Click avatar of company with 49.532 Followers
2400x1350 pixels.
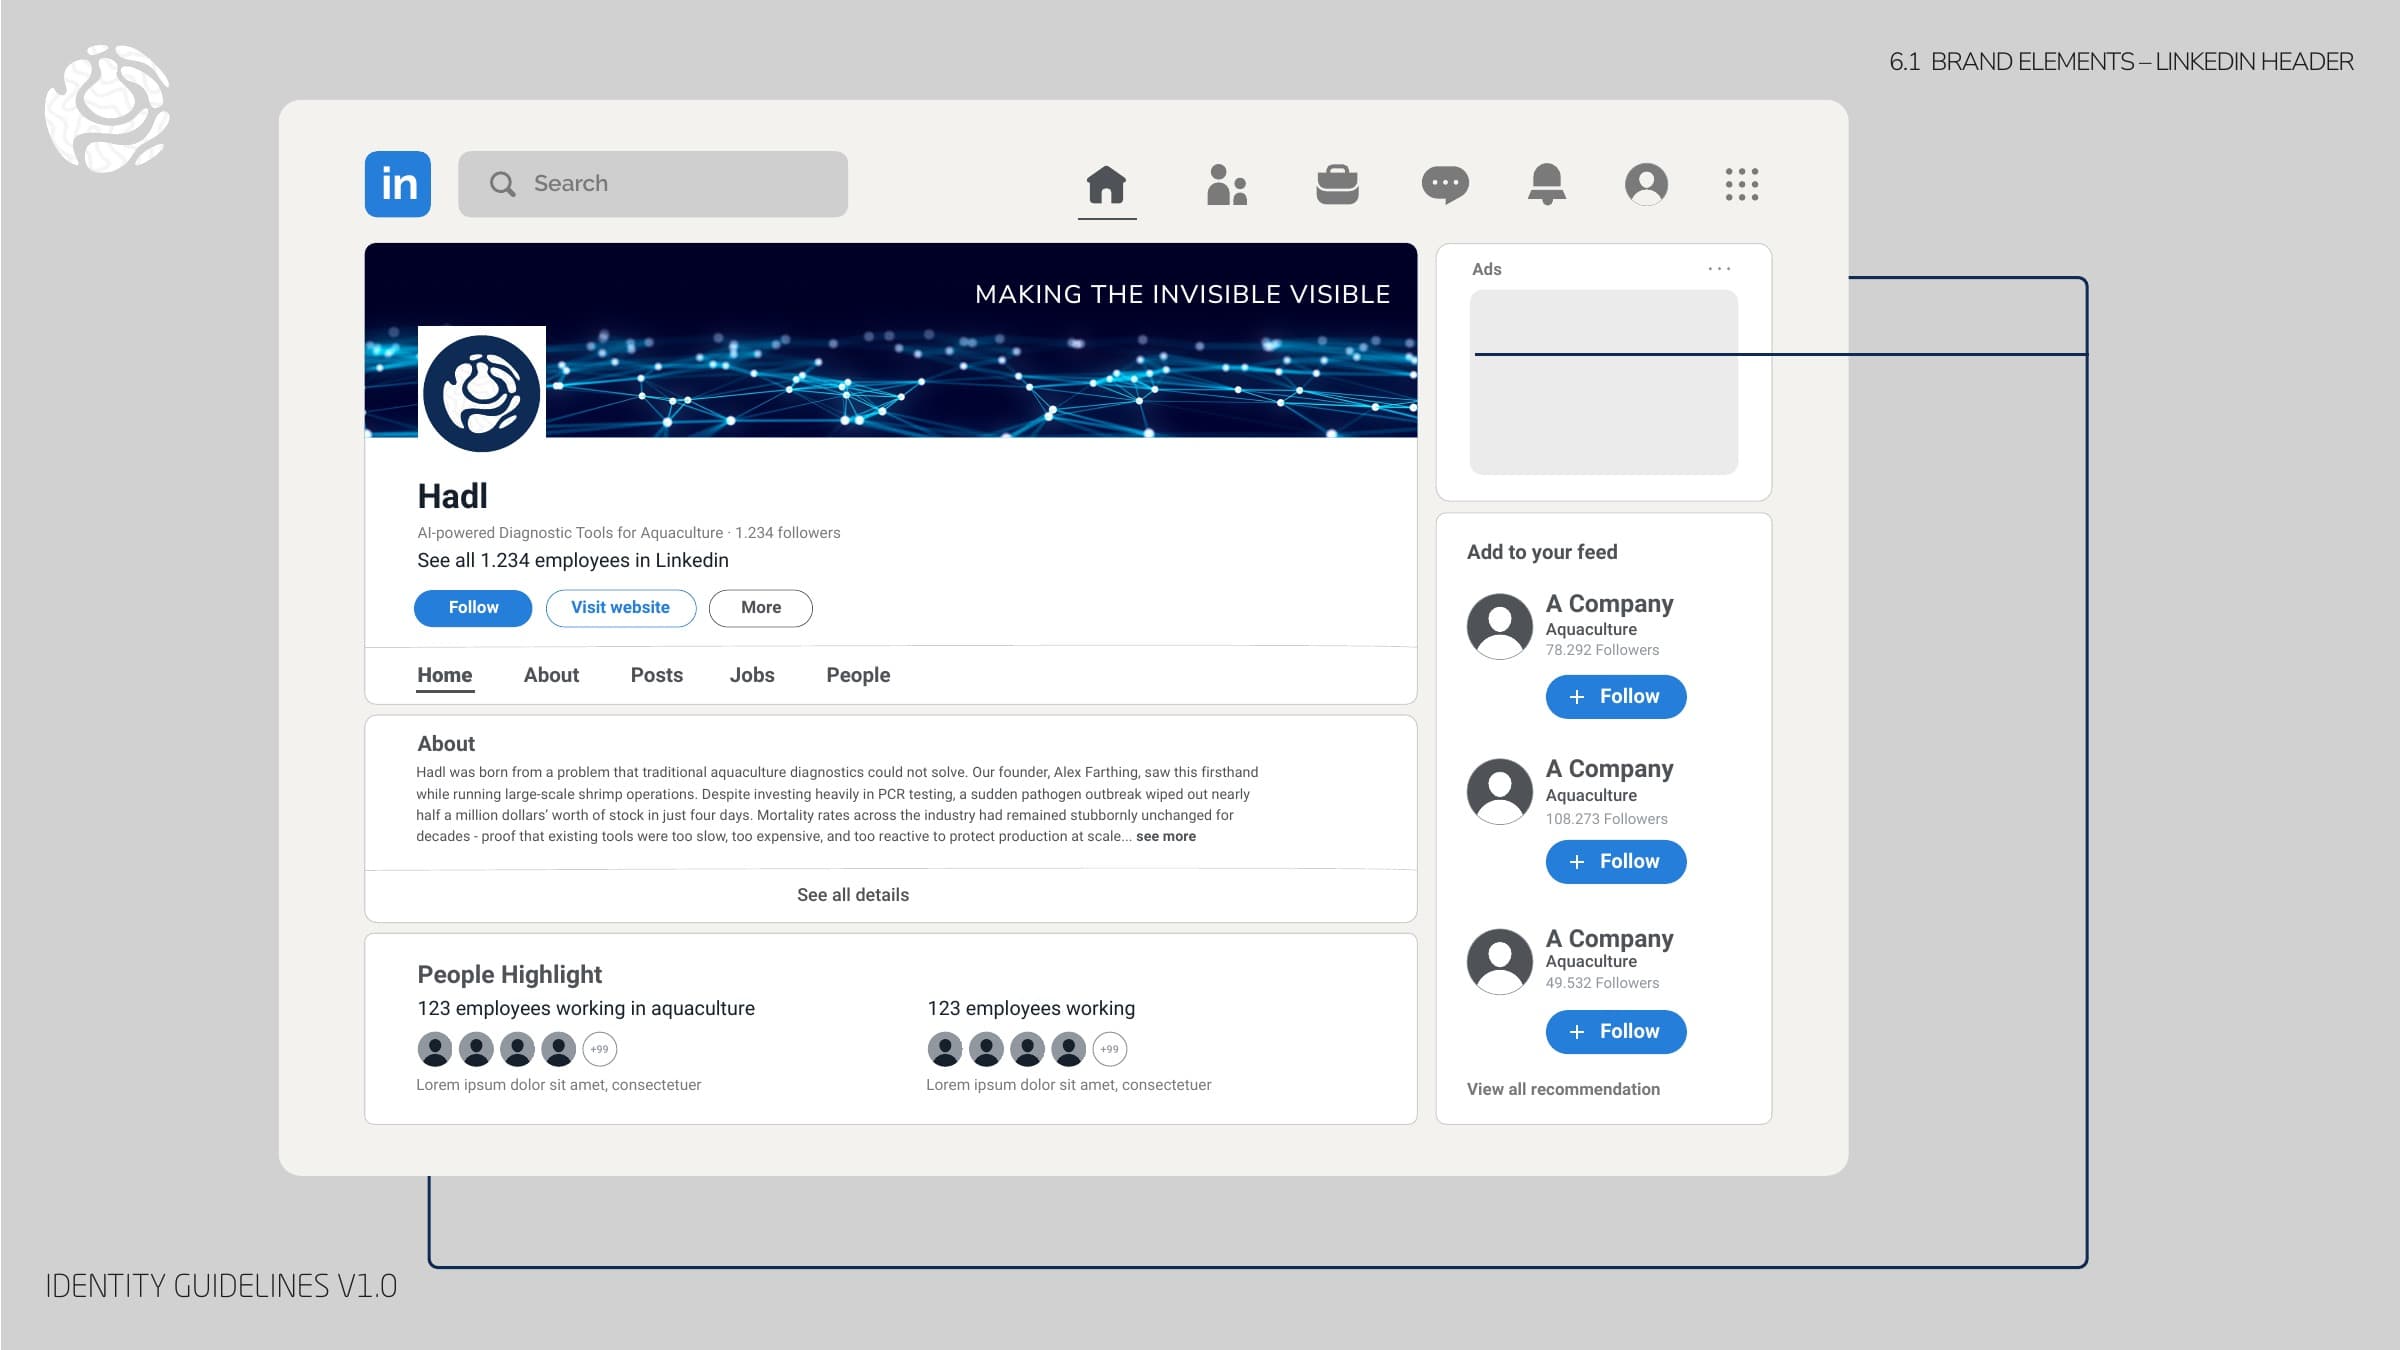tap(1500, 961)
